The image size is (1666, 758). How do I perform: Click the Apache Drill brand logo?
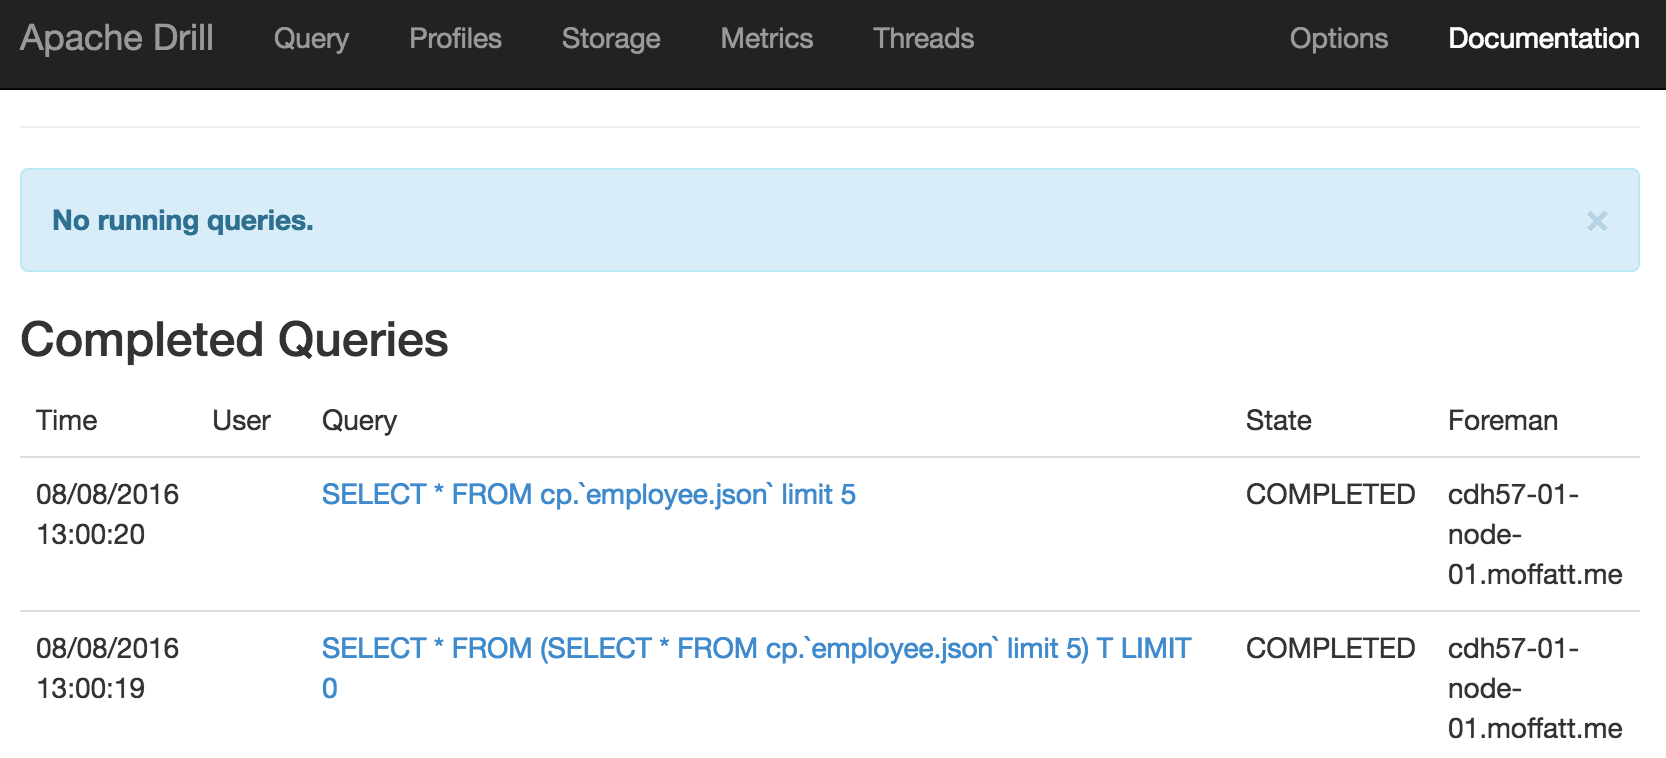[117, 38]
